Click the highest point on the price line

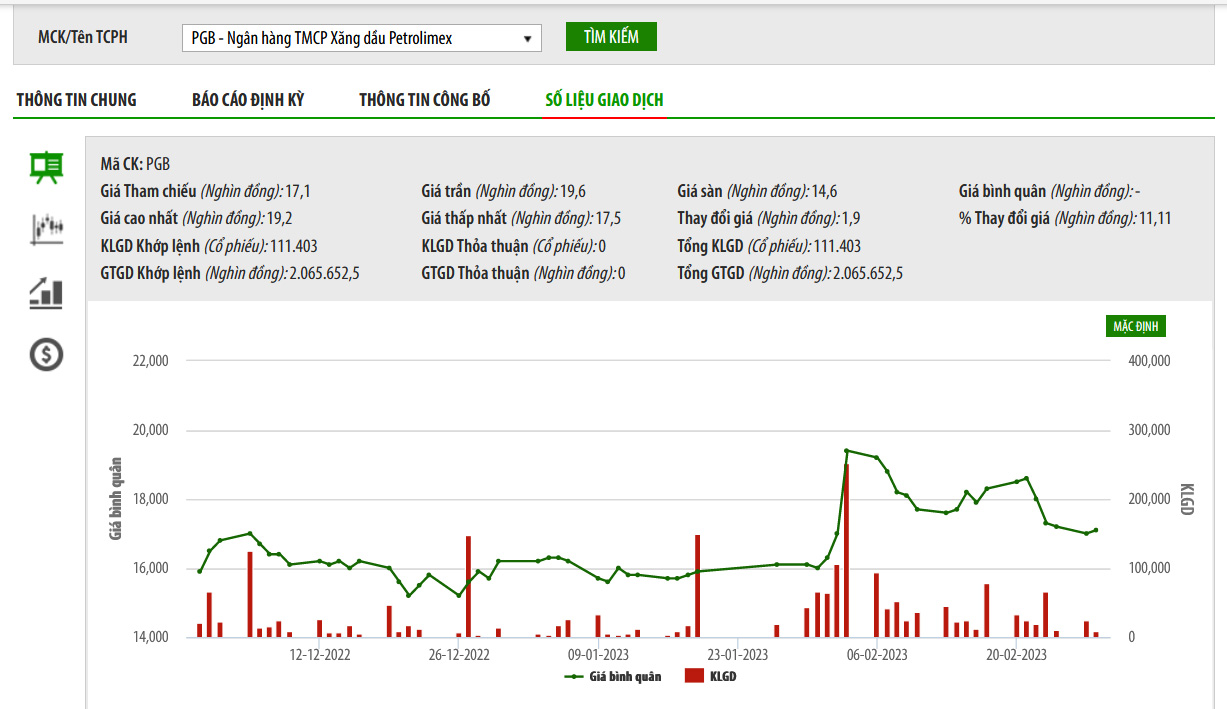[x=846, y=451]
